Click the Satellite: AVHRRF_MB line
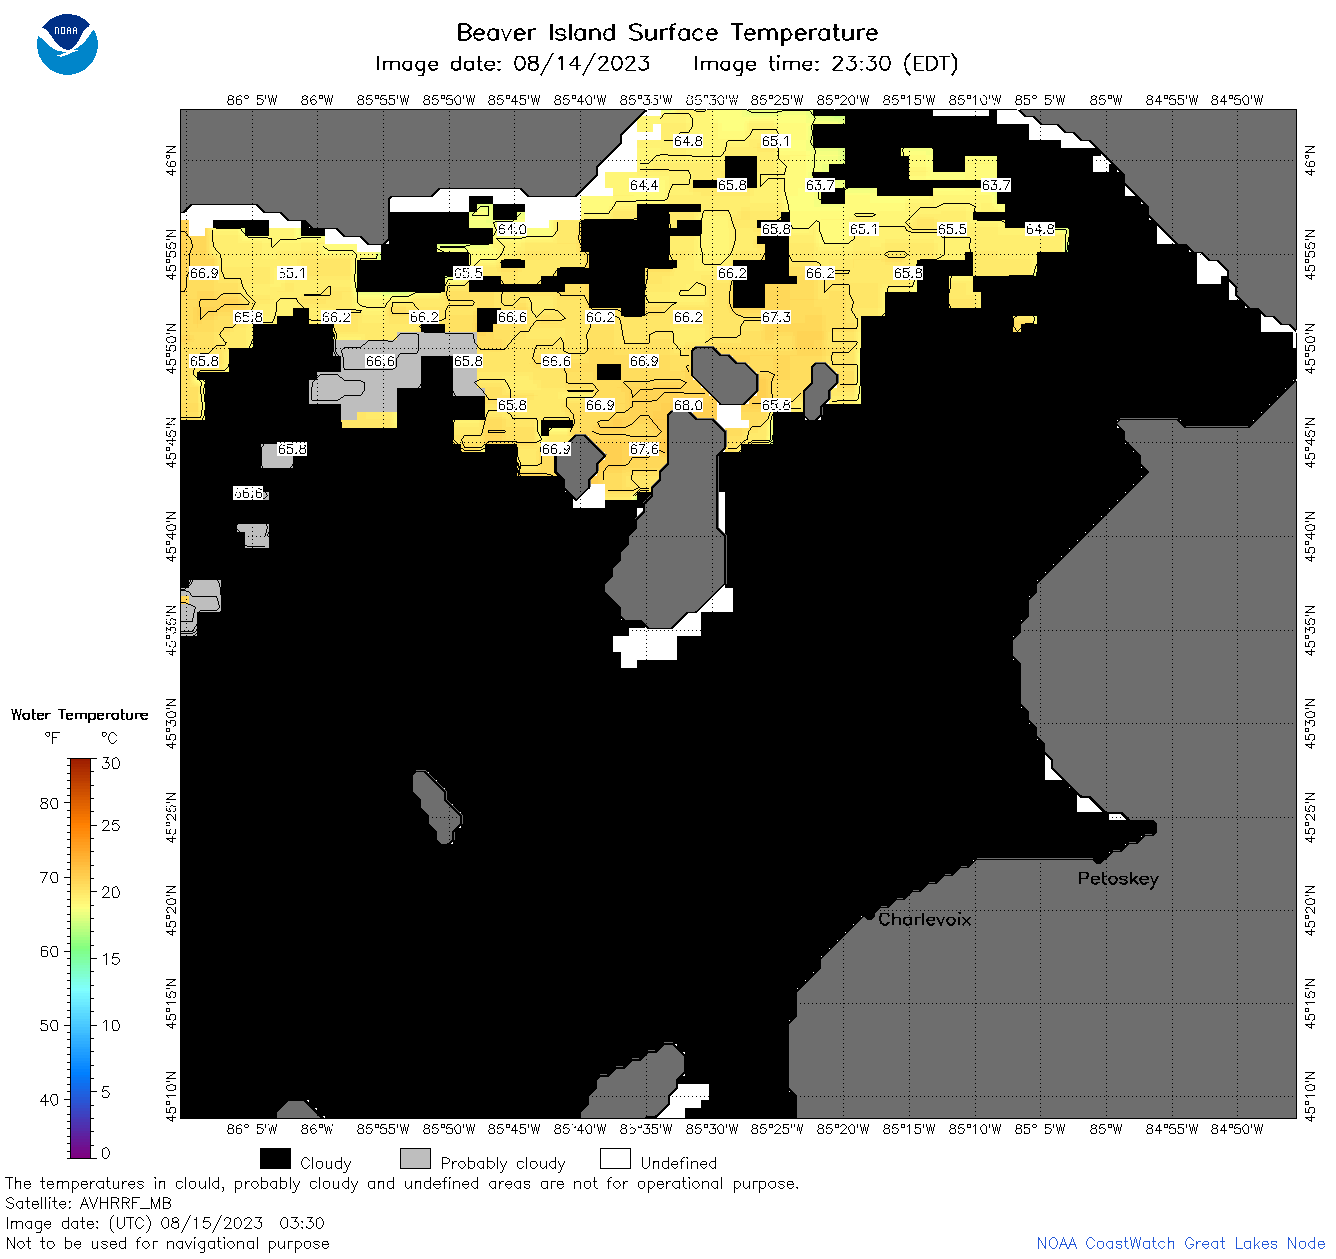 (88, 1203)
